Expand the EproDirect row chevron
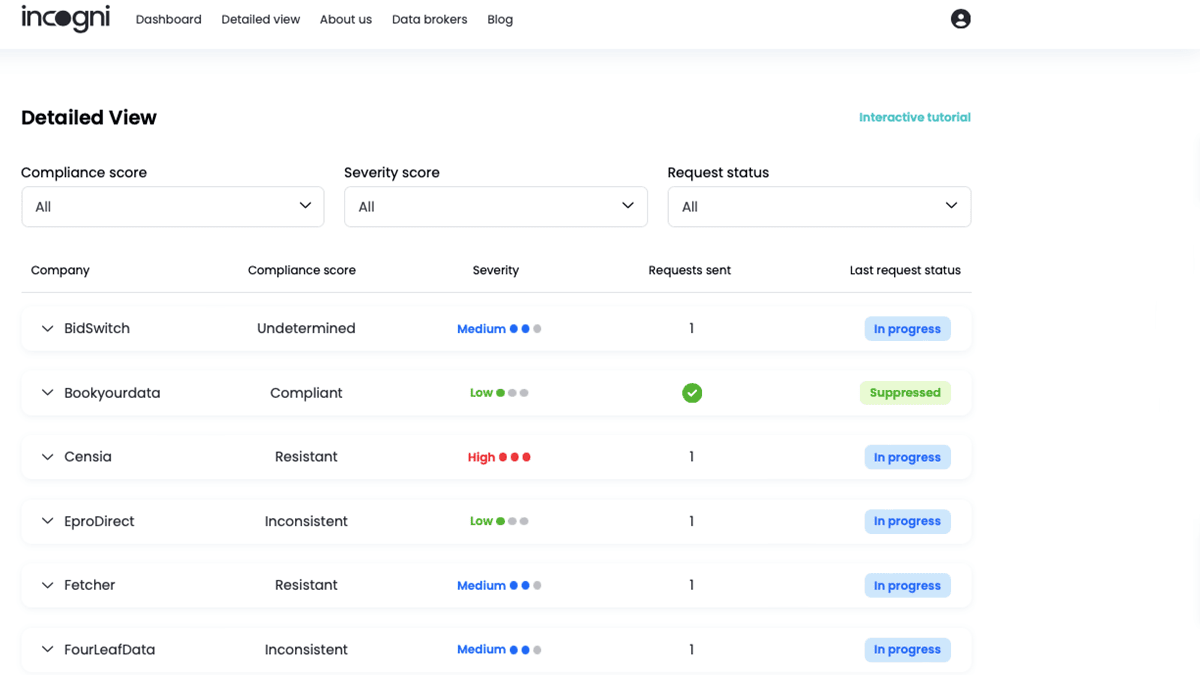The width and height of the screenshot is (1200, 675). coord(47,521)
